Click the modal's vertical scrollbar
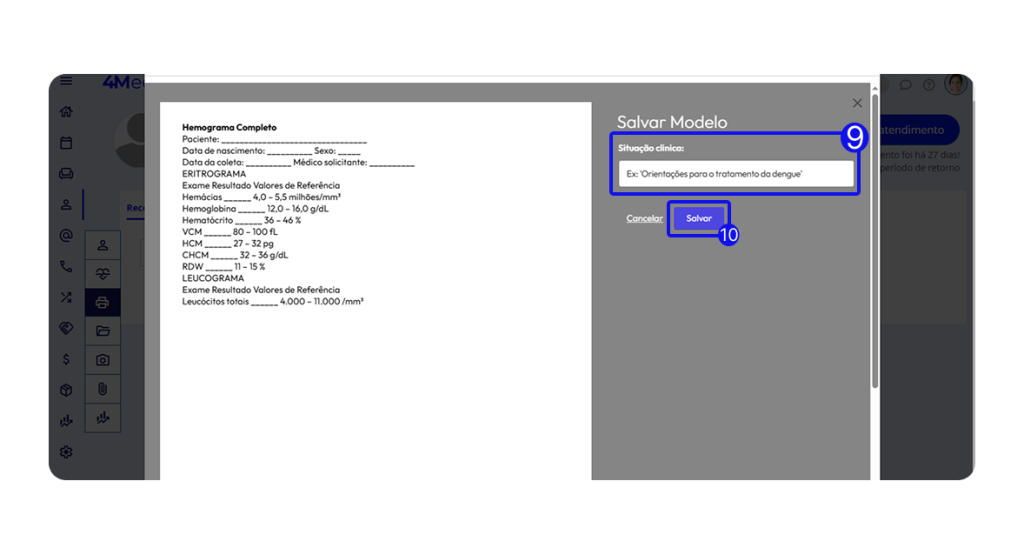This screenshot has width=1024, height=548. (875, 240)
